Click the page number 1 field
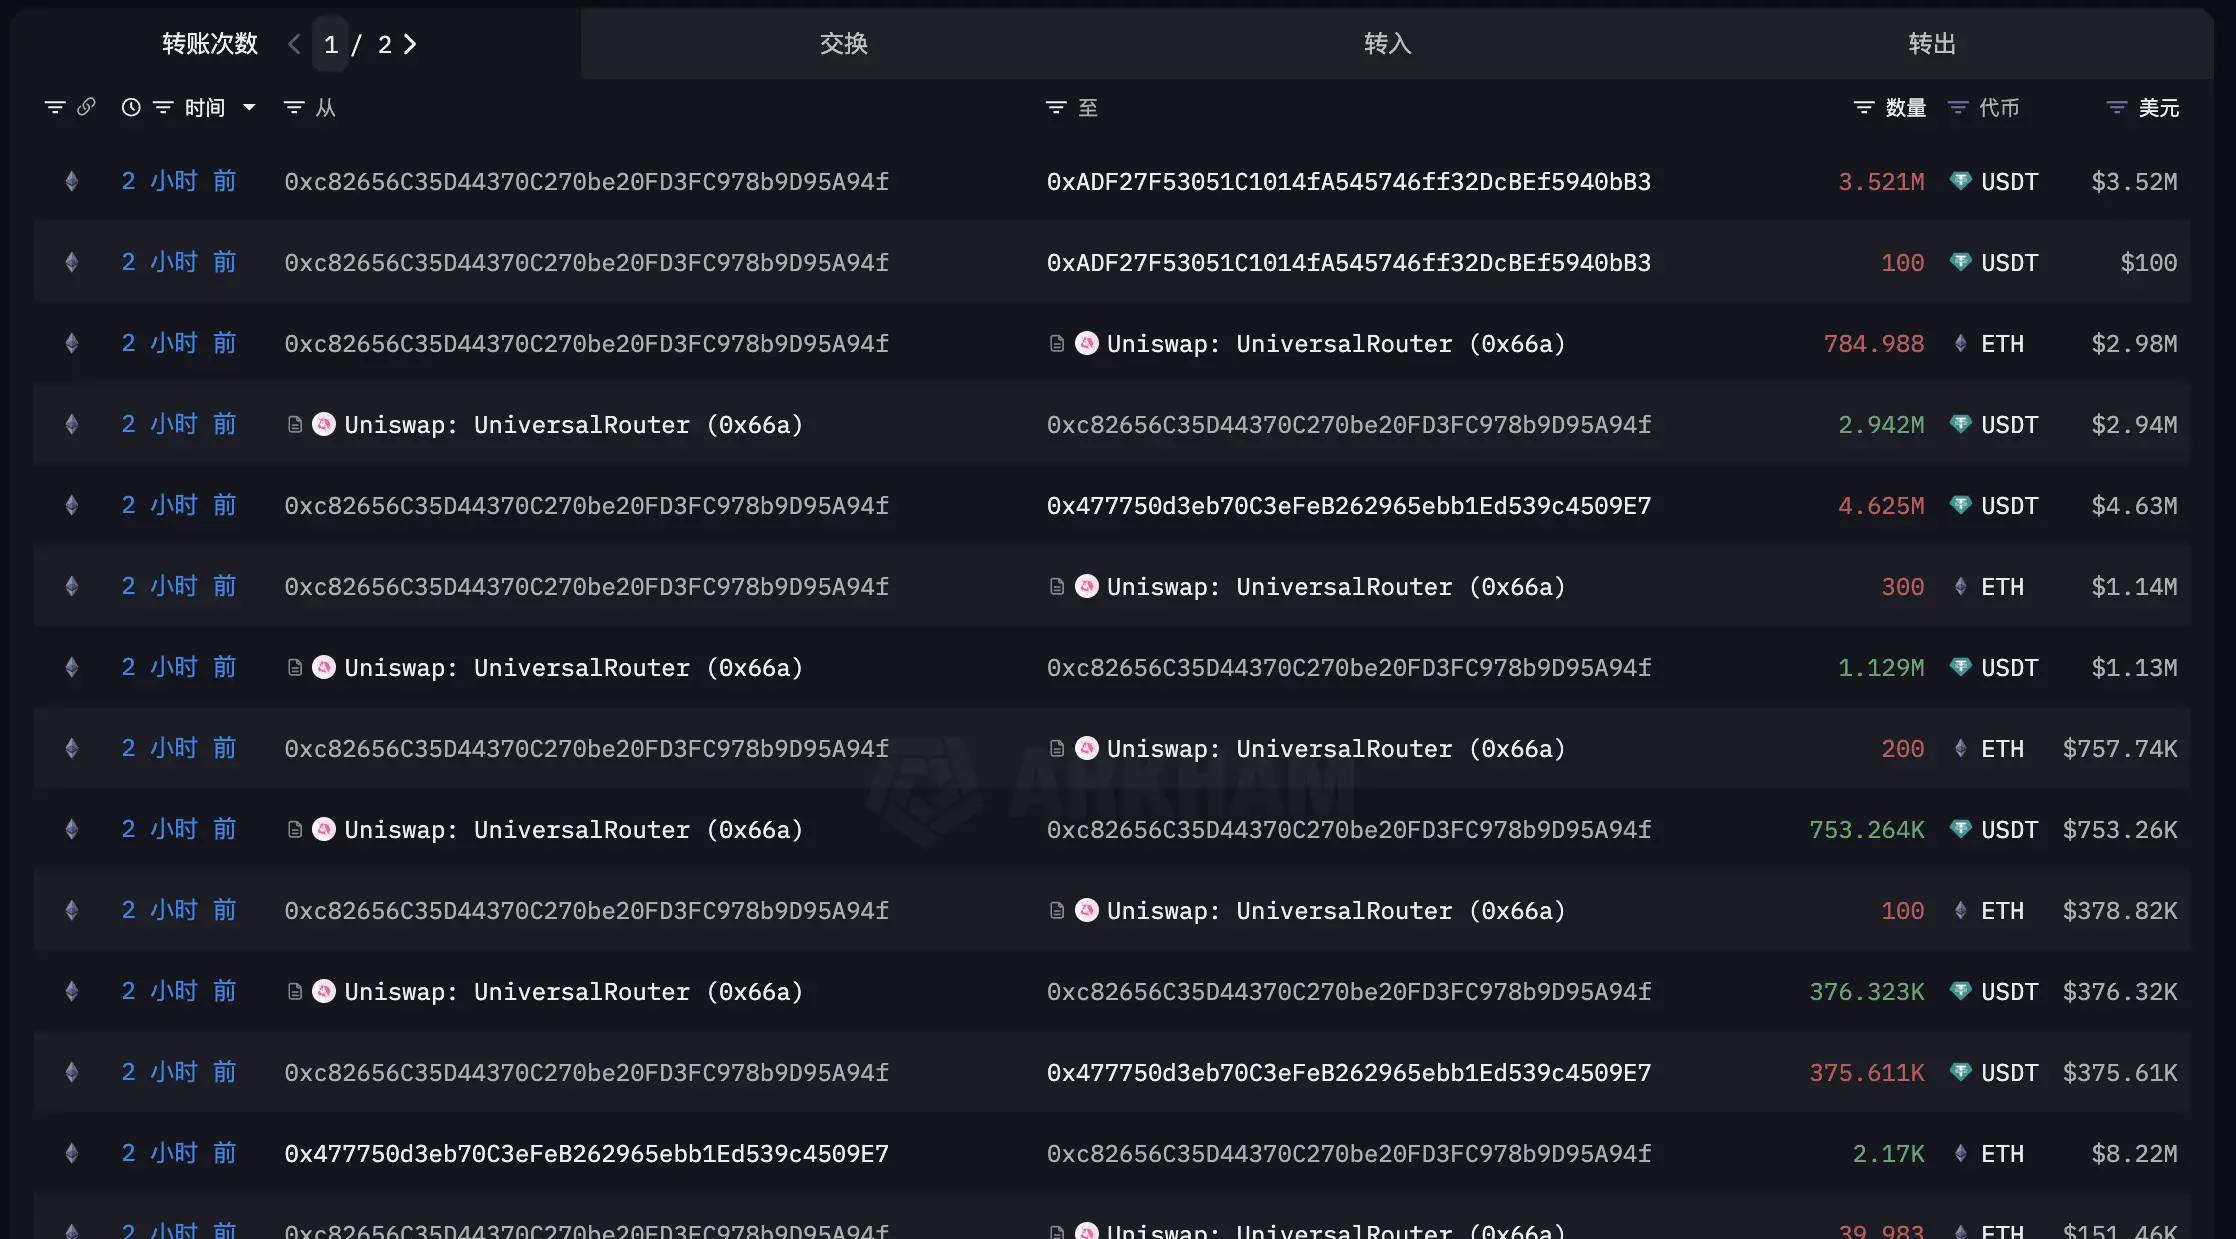Image resolution: width=2236 pixels, height=1239 pixels. click(x=331, y=44)
